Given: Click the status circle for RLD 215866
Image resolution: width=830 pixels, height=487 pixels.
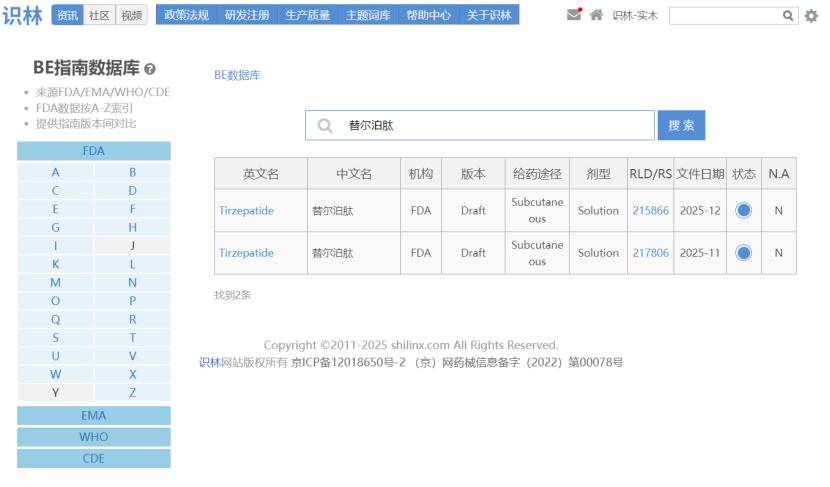Looking at the screenshot, I should 743,210.
